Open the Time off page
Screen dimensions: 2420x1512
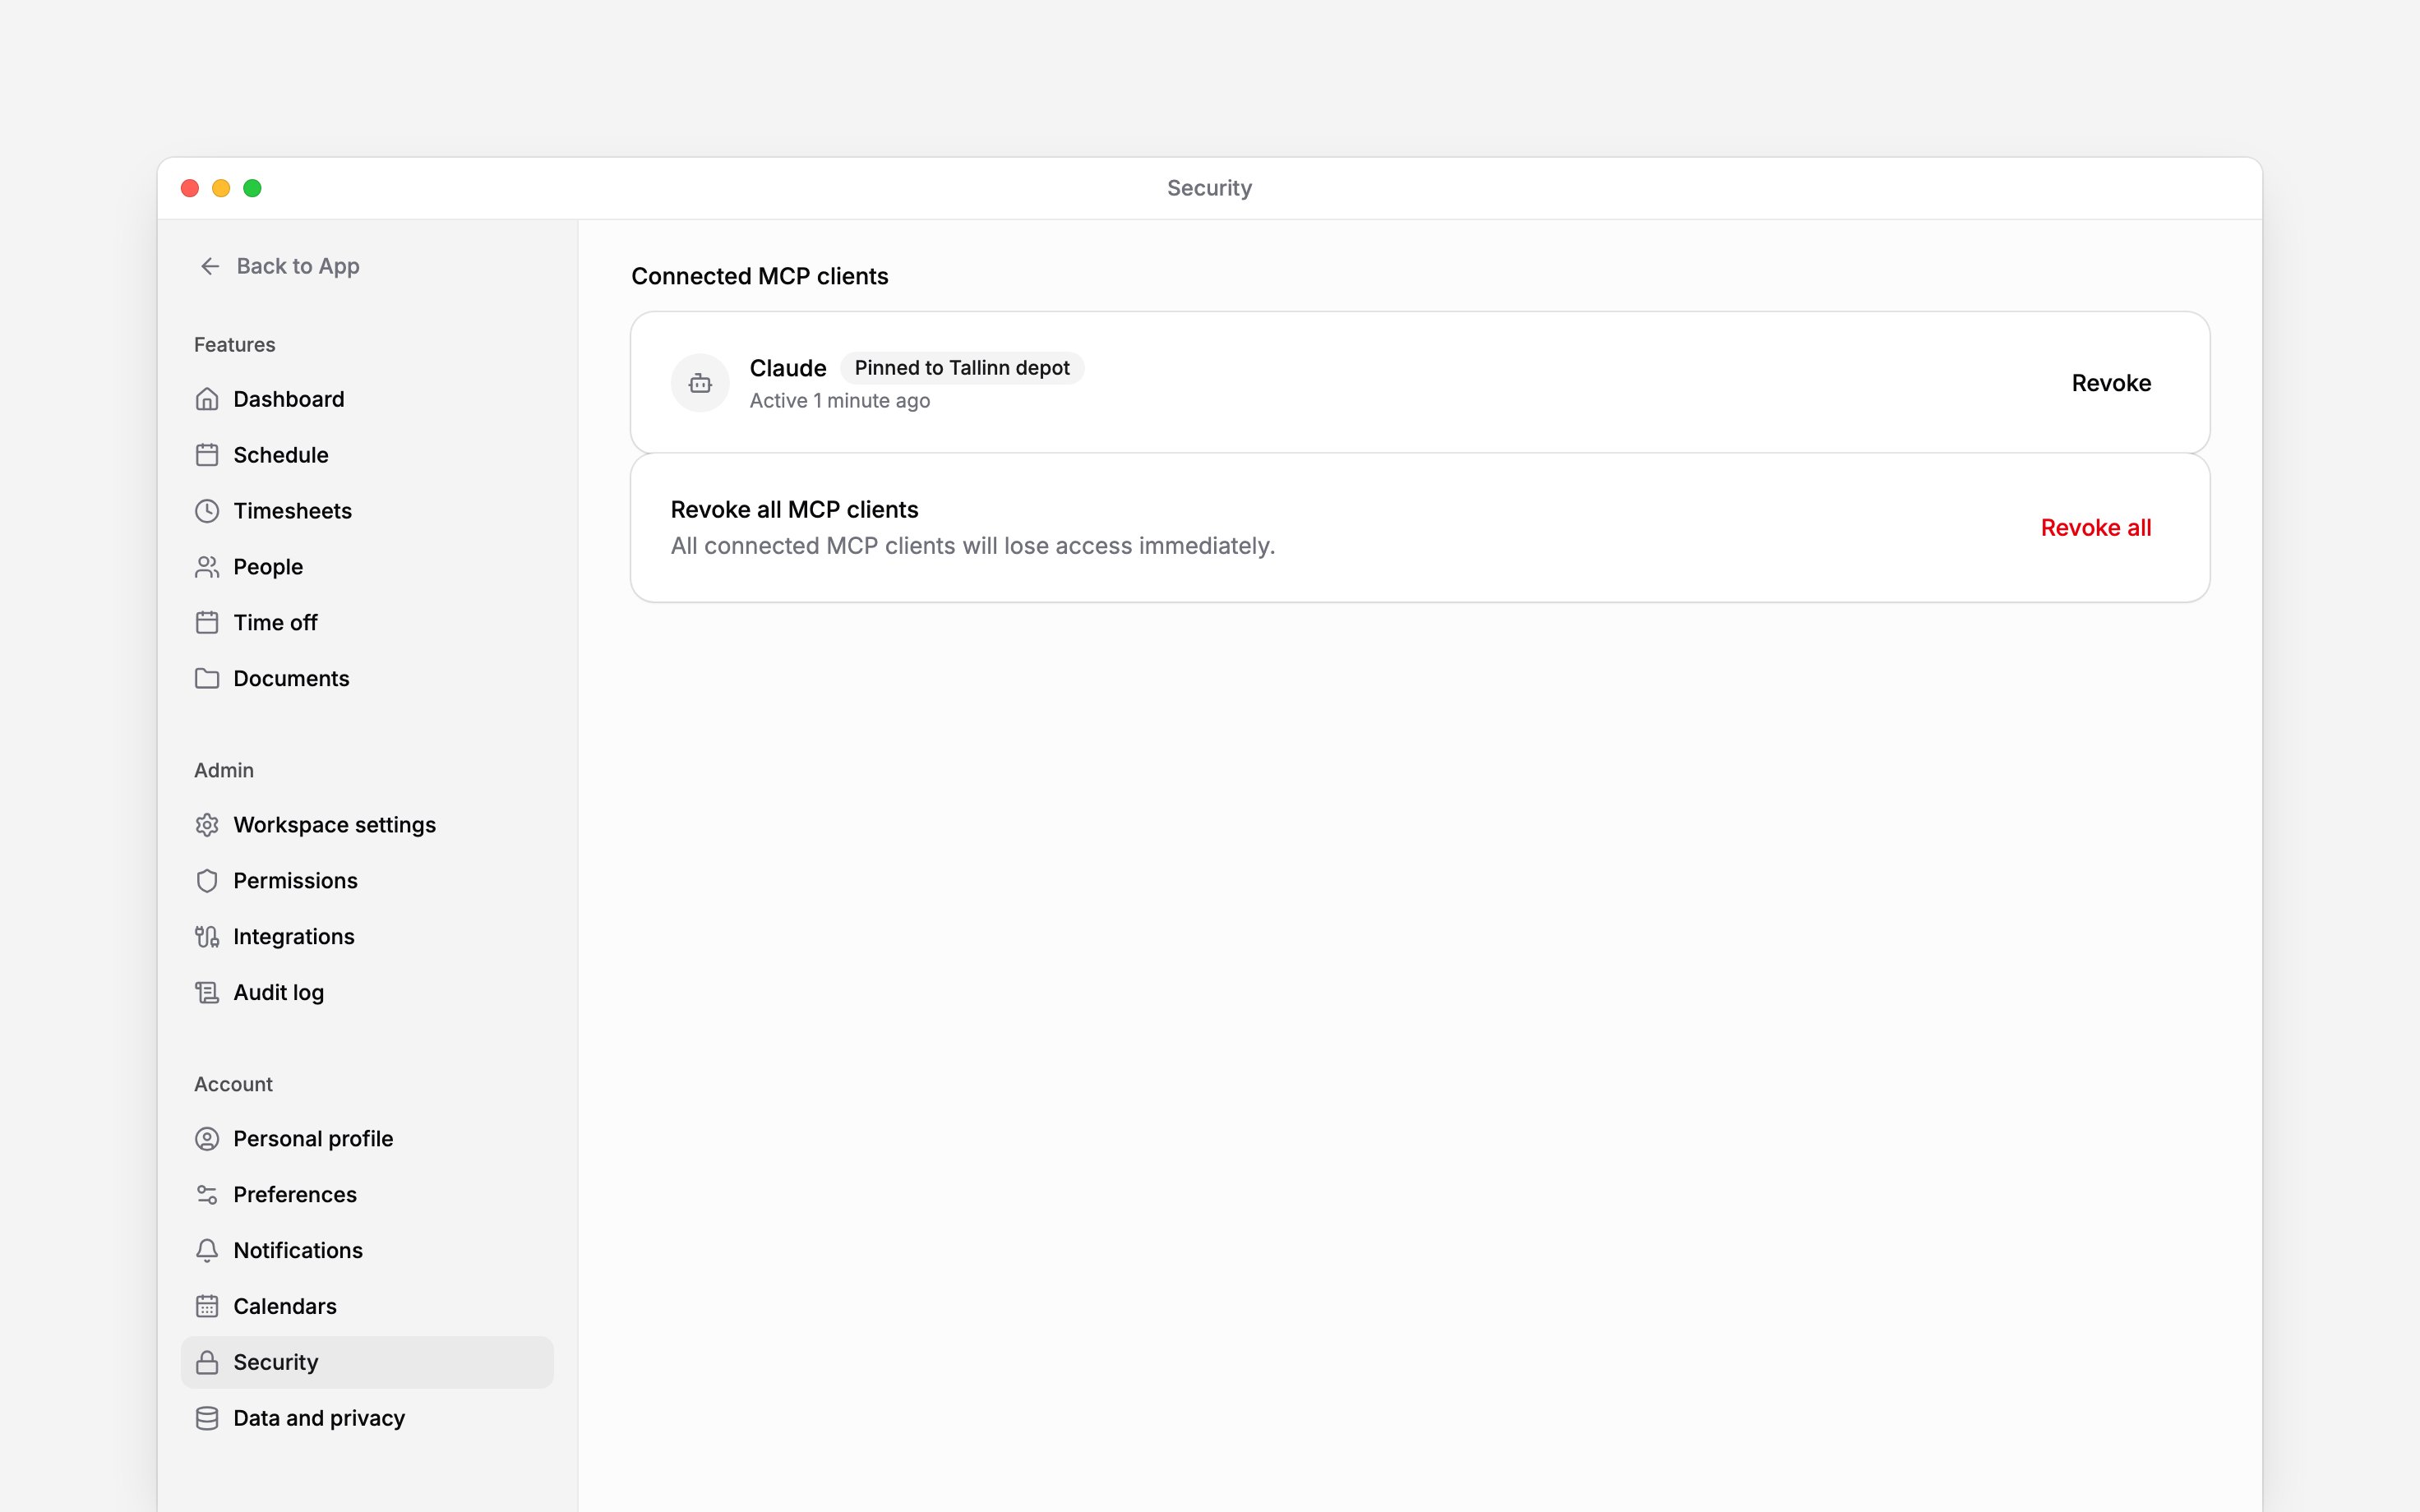pos(367,623)
